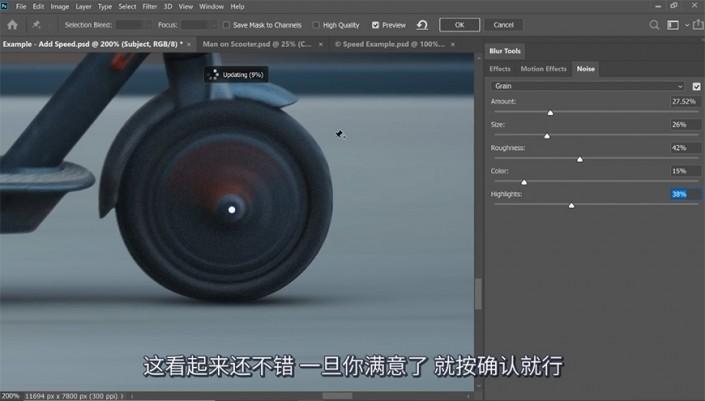The height and width of the screenshot is (401, 705).
Task: Expand the workspace switcher chevron
Action: point(687,26)
